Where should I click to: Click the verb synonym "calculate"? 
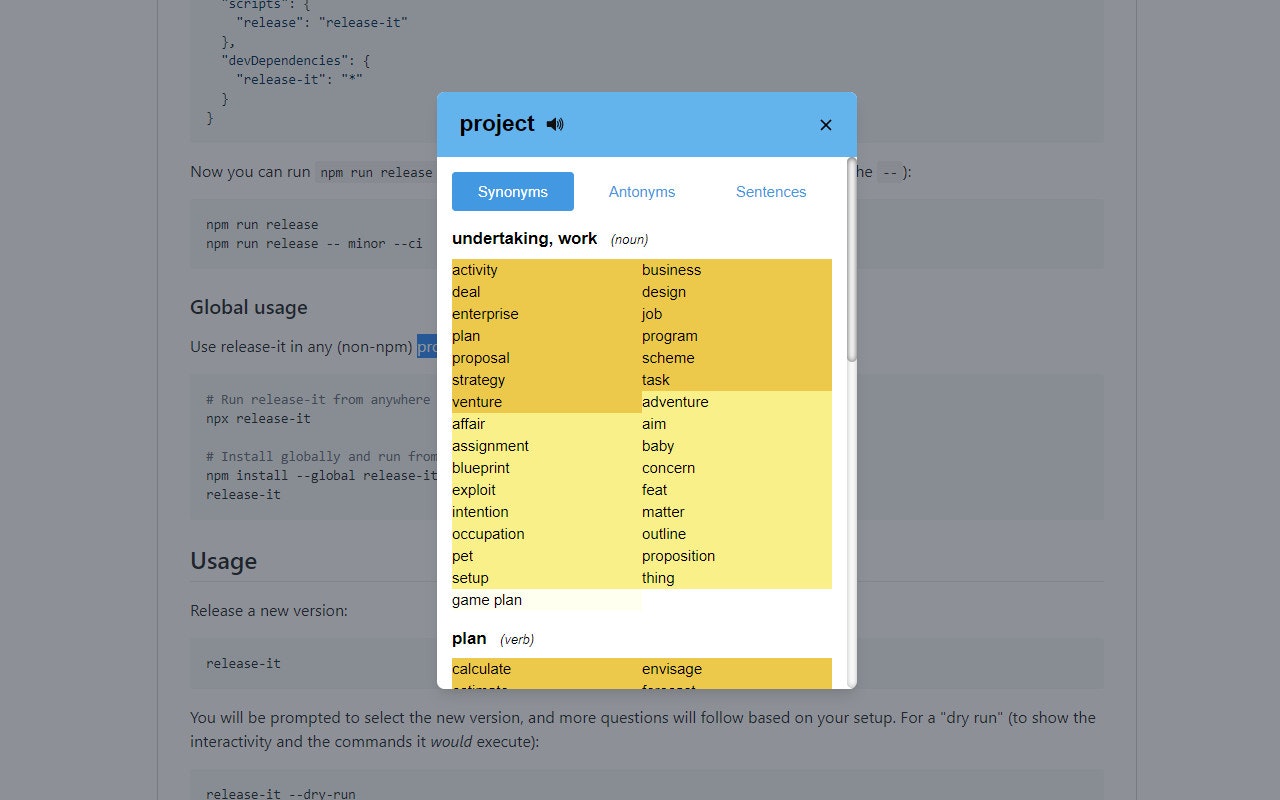point(481,669)
